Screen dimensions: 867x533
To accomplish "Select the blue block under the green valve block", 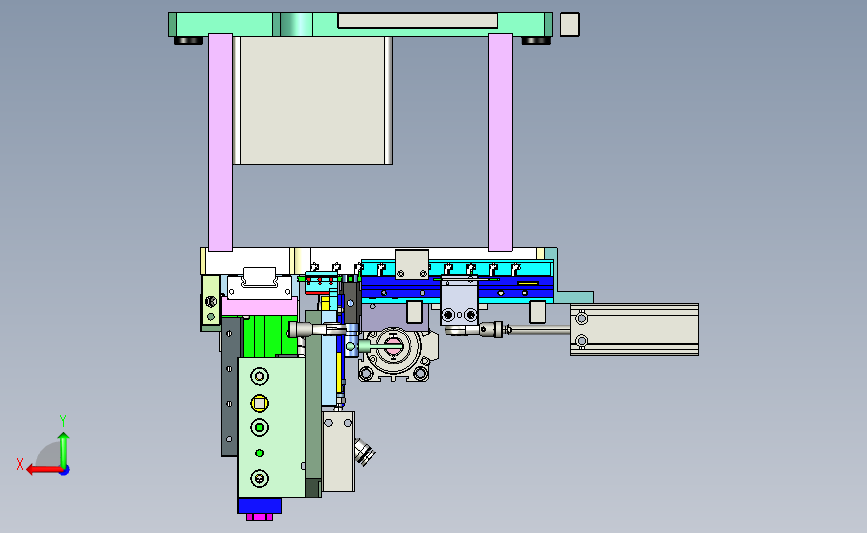I will click(x=260, y=505).
